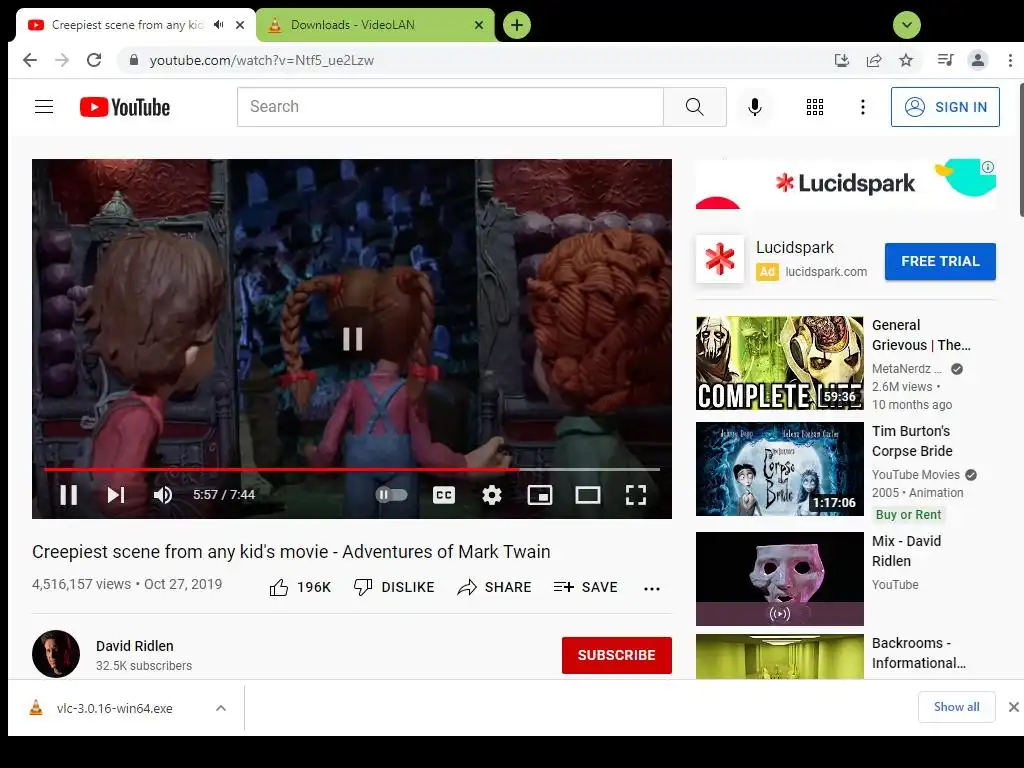
Task: Like the video with thumbs up
Action: [x=300, y=587]
